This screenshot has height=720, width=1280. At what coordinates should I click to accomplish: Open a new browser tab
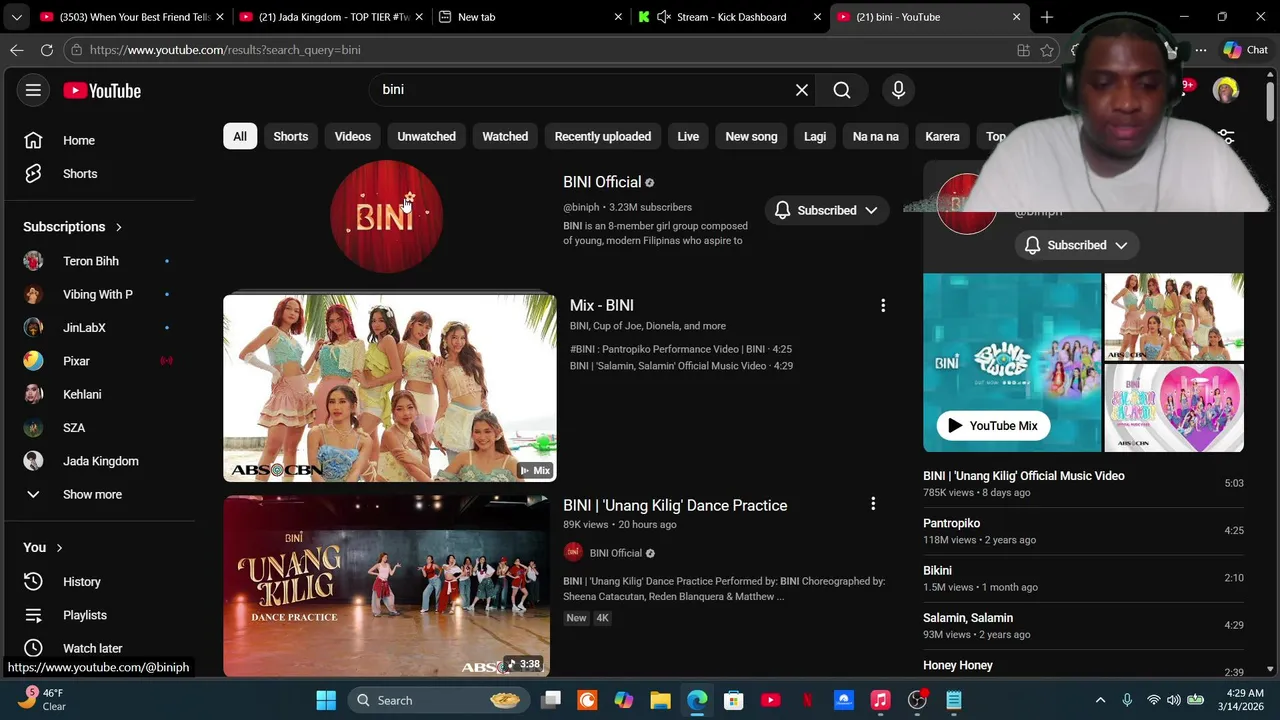pos(1047,17)
